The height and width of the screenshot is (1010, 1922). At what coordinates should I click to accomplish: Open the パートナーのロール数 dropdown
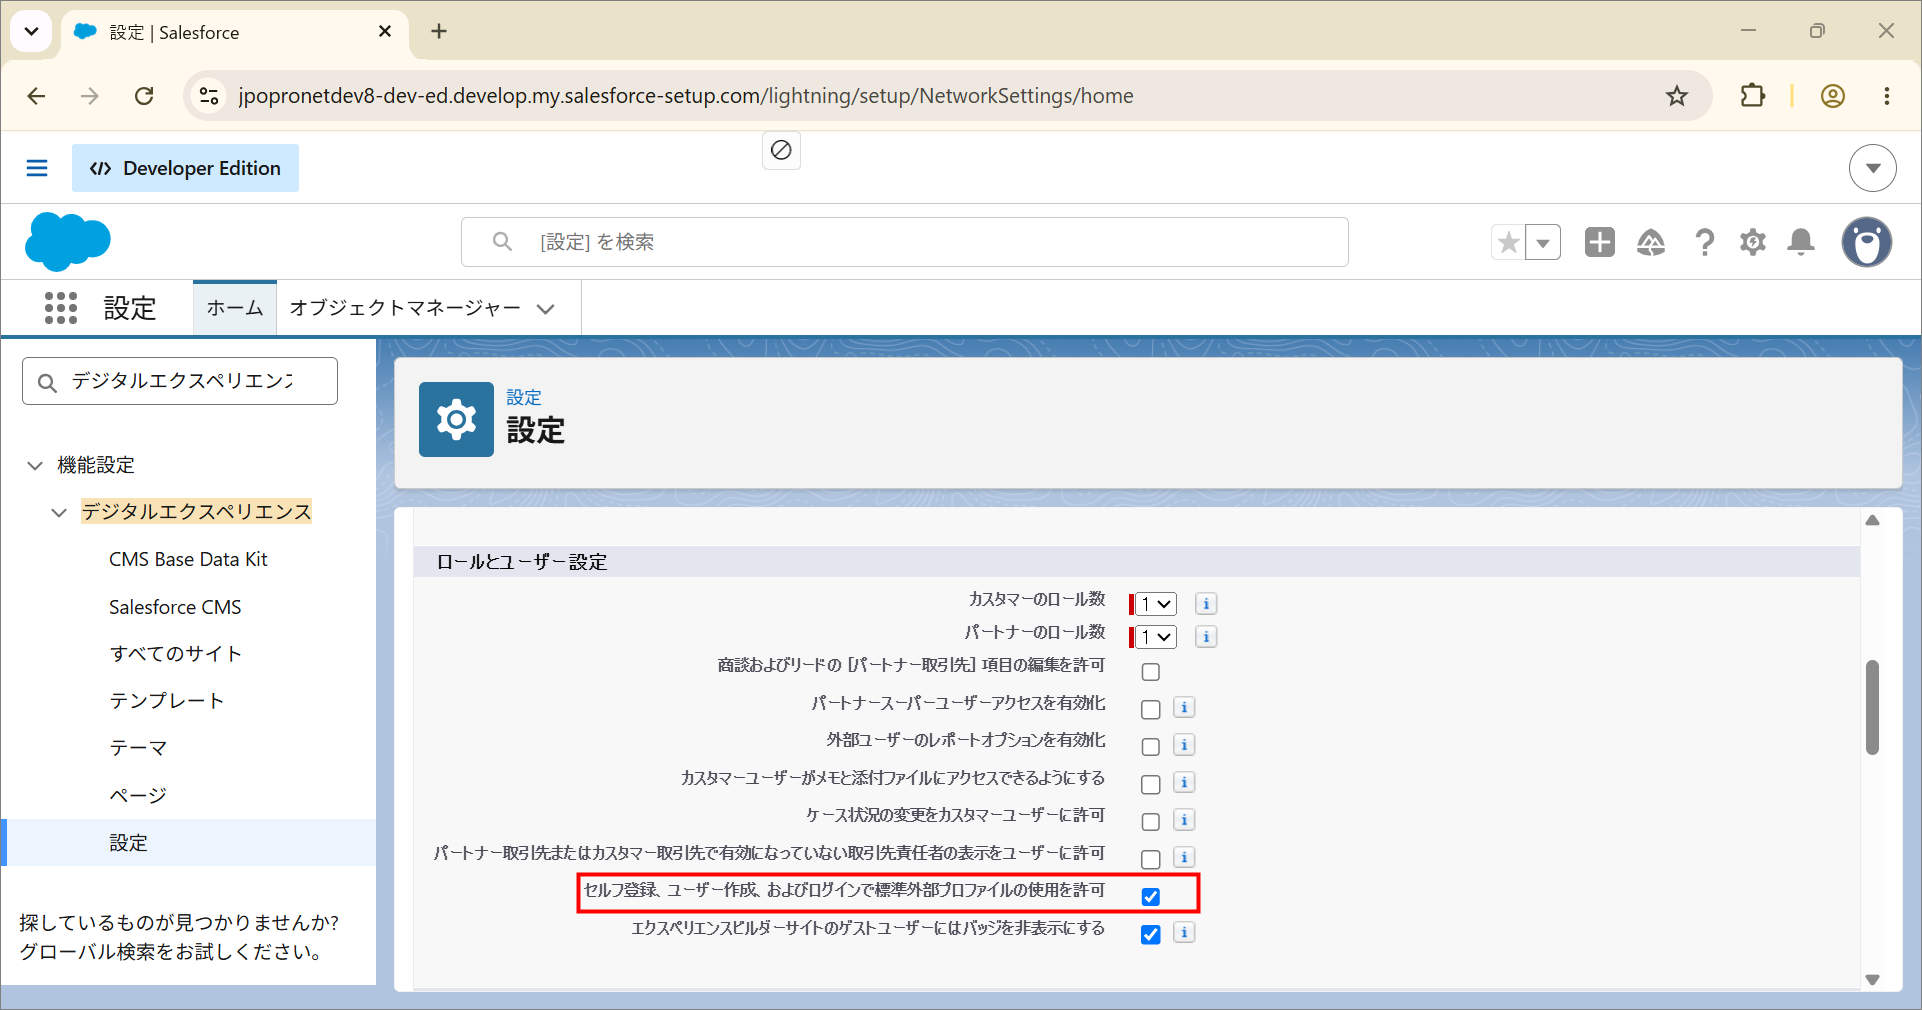tap(1156, 637)
